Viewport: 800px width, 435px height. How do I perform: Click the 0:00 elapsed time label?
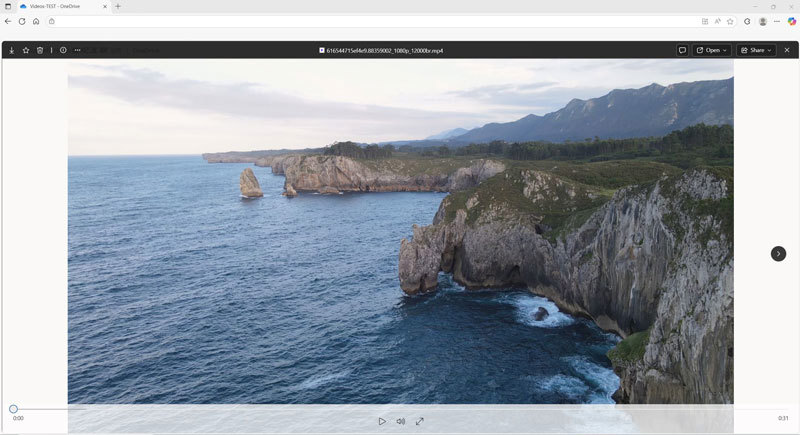coord(18,418)
